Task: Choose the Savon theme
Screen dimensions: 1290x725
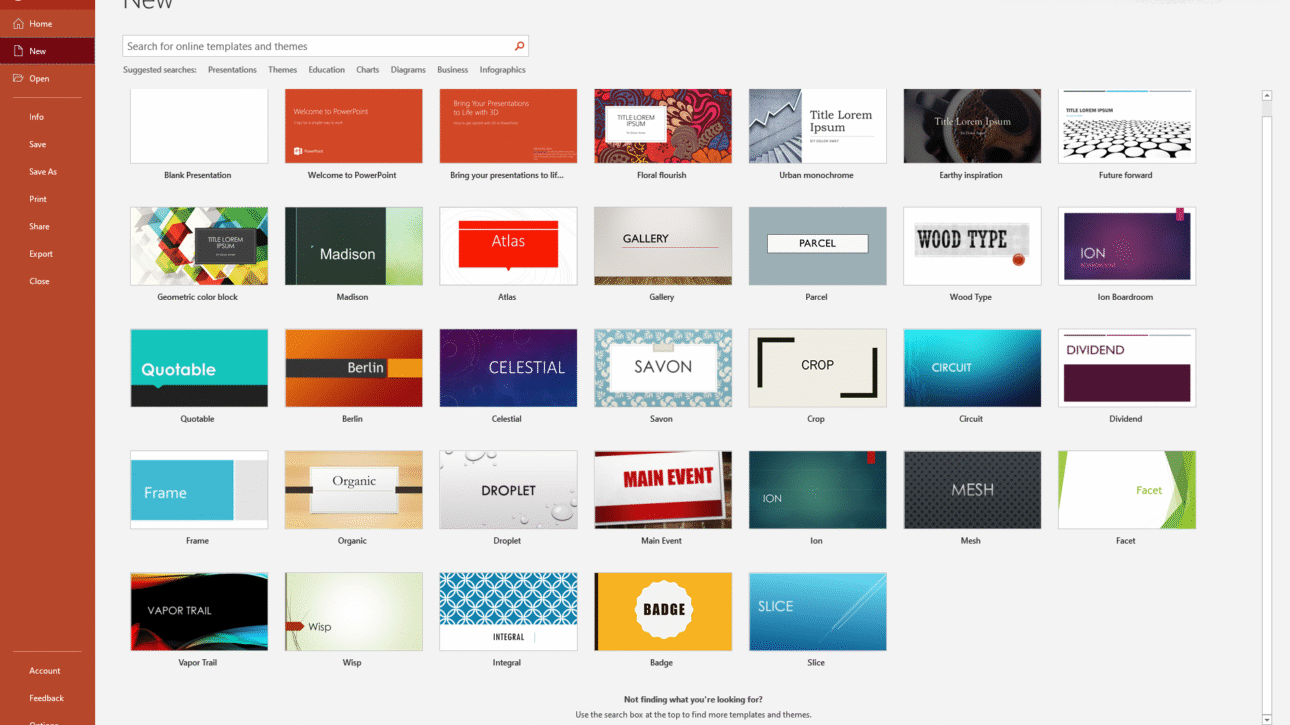Action: [663, 368]
